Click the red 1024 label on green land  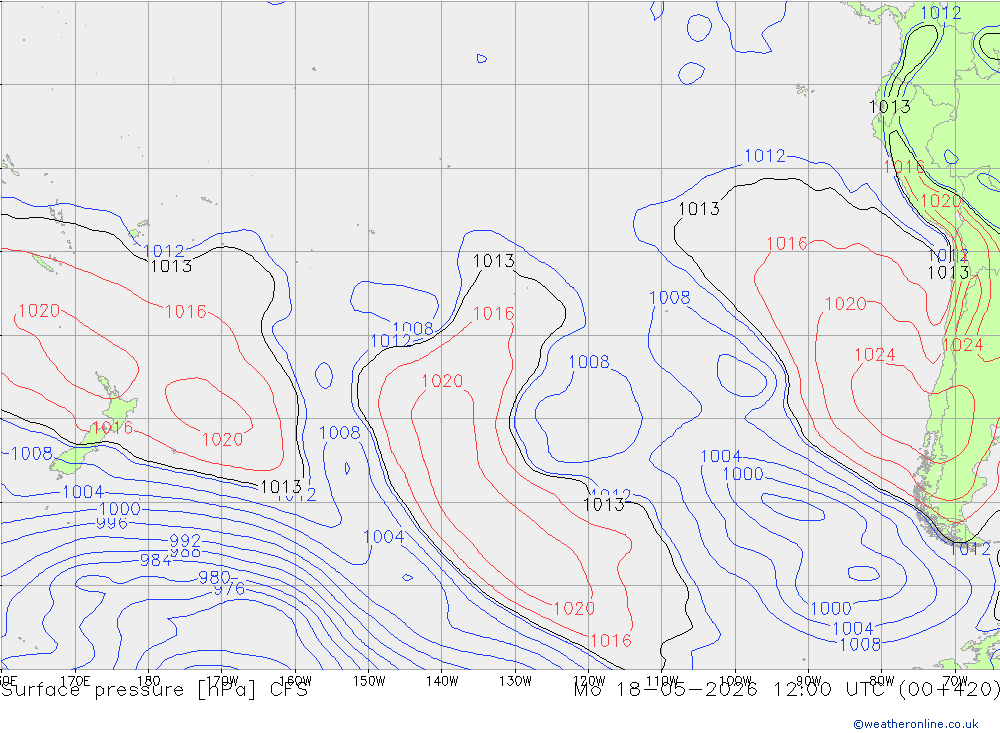tap(963, 345)
